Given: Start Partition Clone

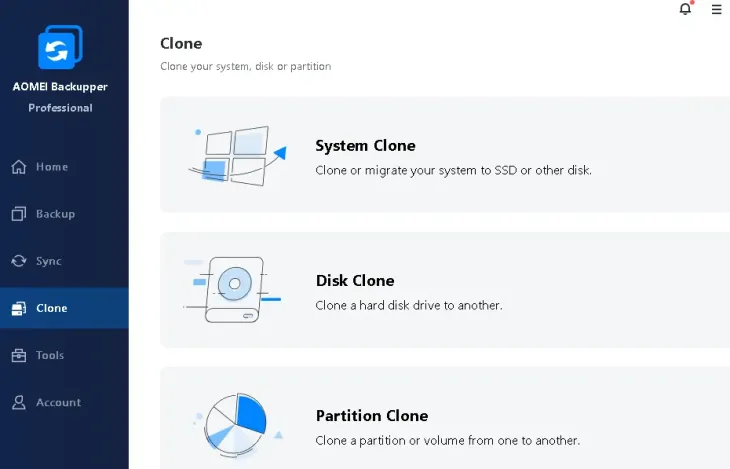Looking at the screenshot, I should click(x=371, y=416).
